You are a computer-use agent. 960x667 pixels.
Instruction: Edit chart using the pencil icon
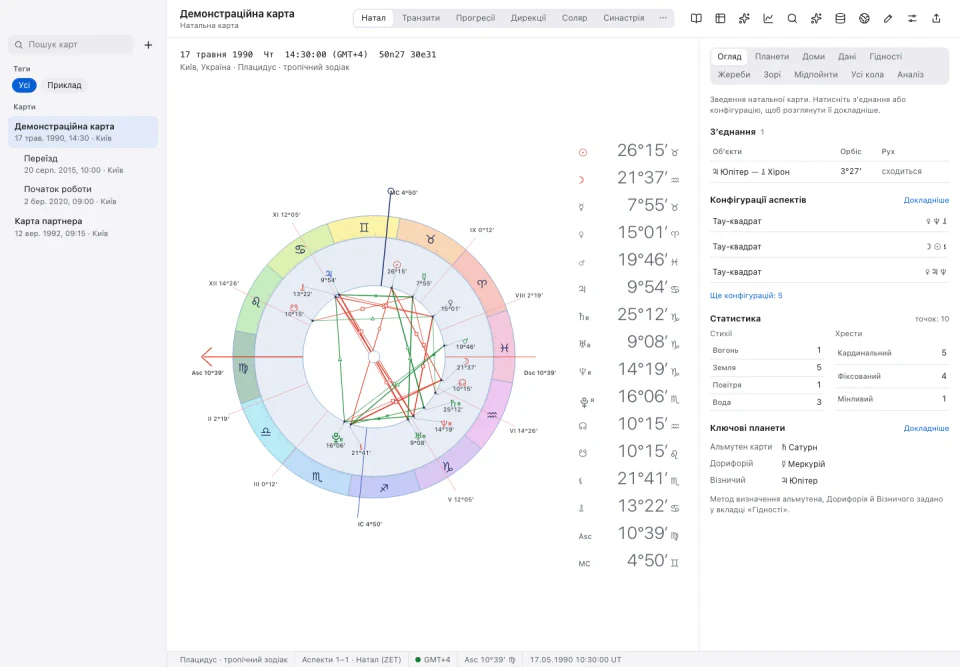click(888, 18)
